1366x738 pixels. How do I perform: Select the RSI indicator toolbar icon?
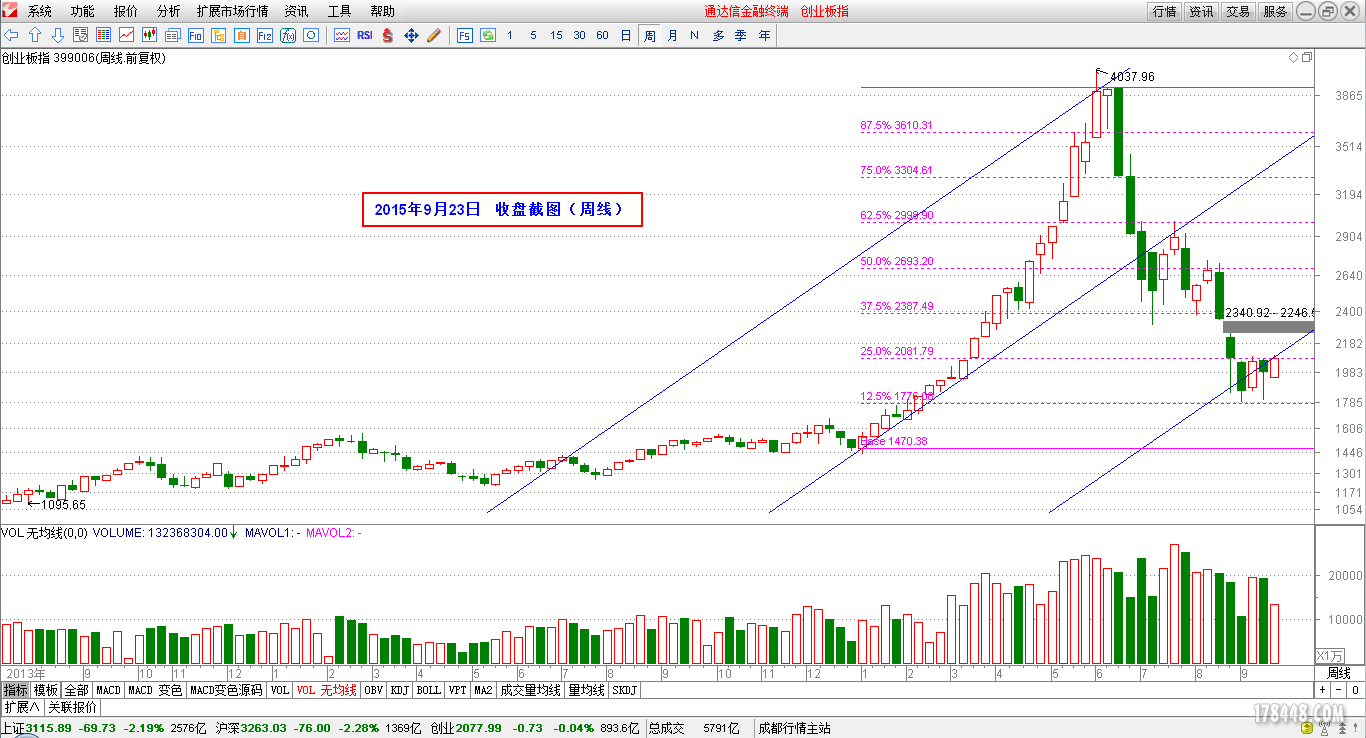365,35
